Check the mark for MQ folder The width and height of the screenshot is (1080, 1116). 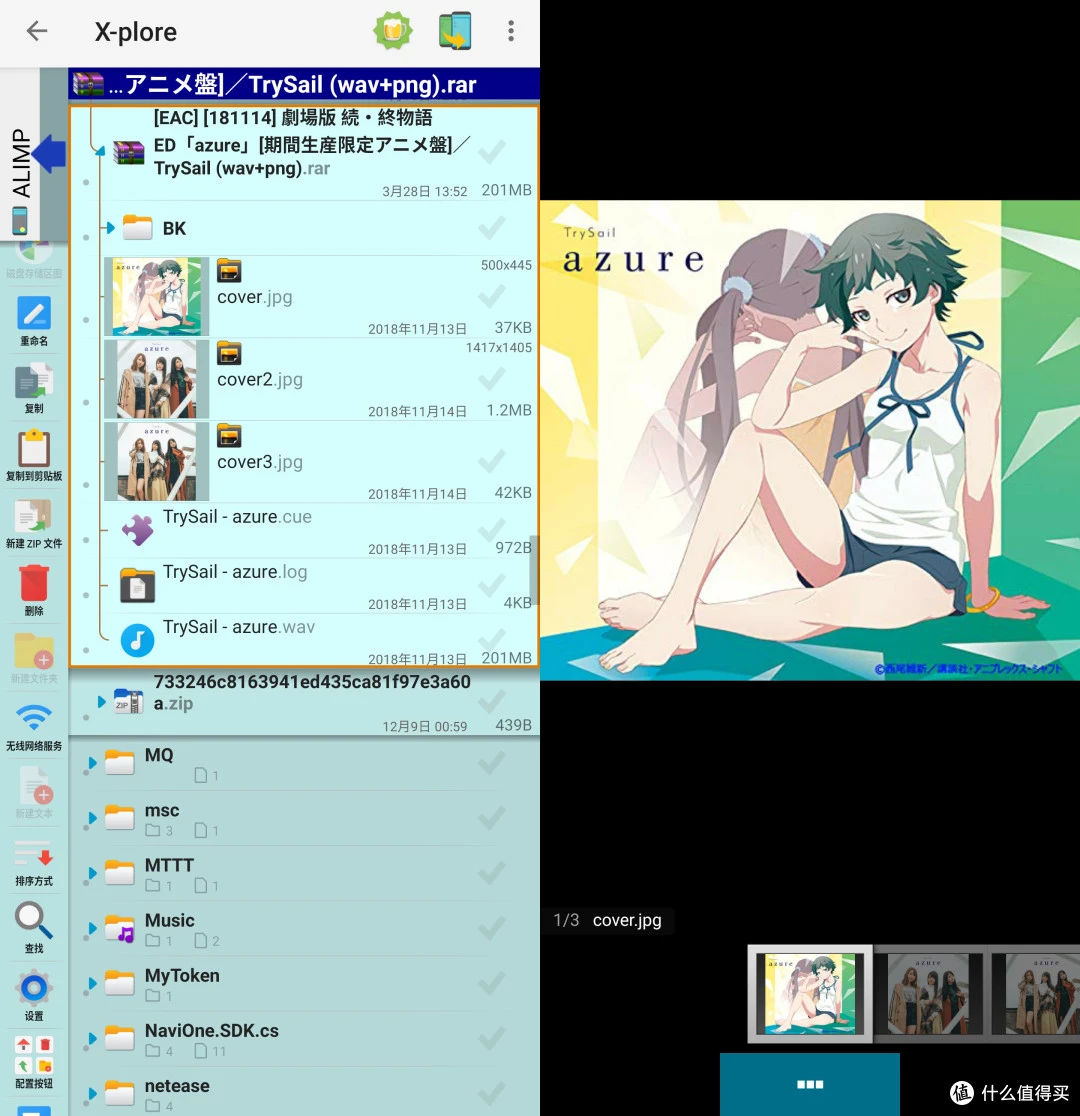(492, 763)
